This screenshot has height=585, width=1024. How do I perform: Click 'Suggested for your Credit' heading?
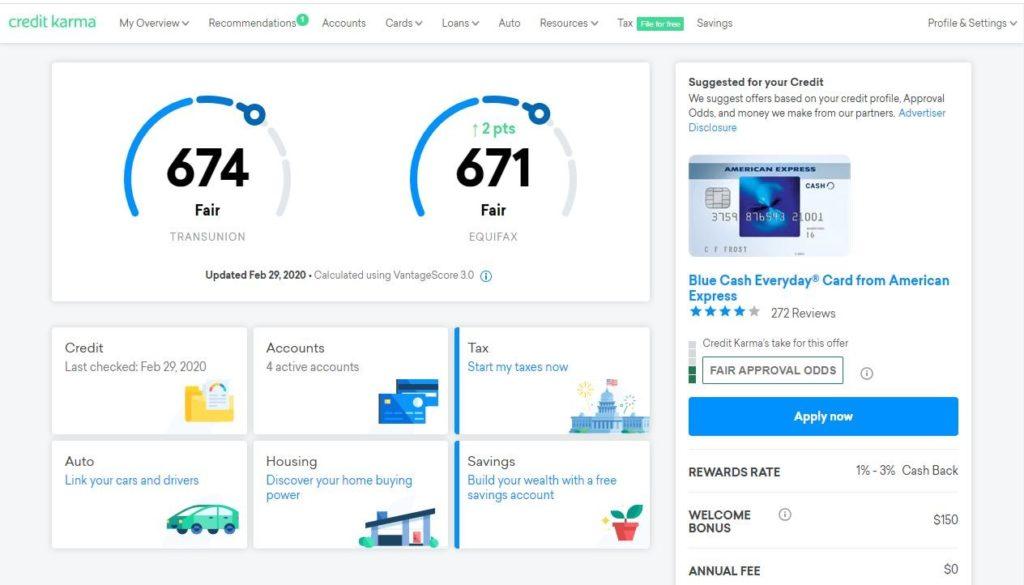[x=756, y=82]
